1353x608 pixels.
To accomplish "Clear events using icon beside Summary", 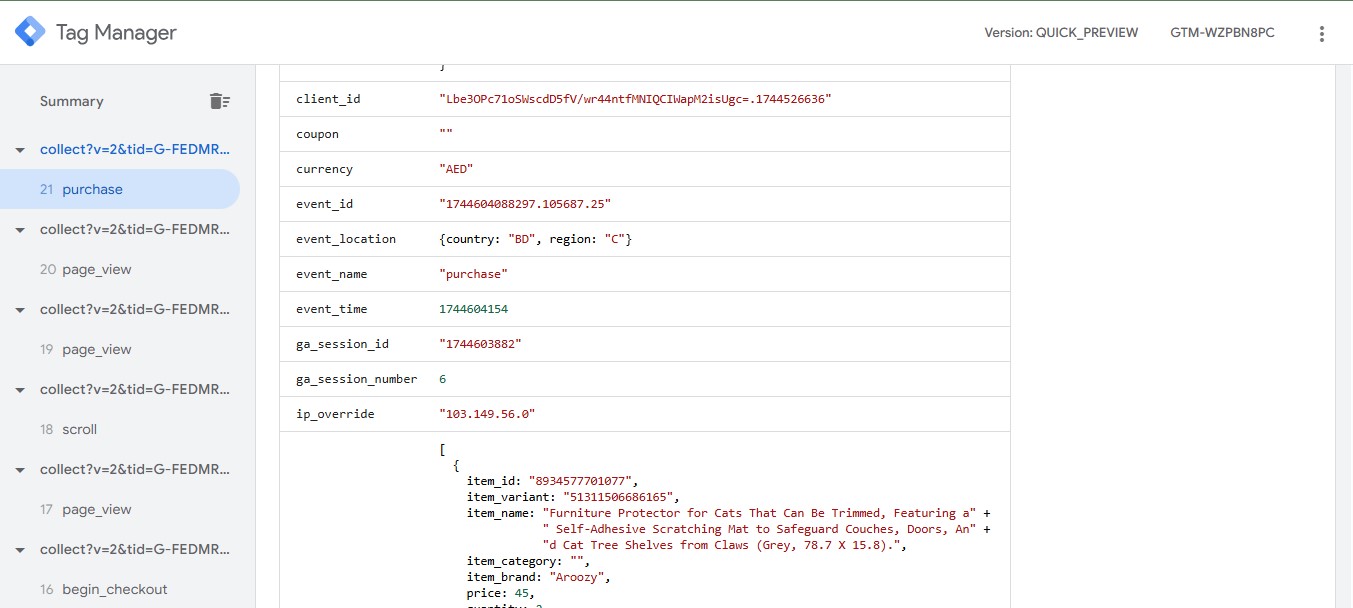I will pyautogui.click(x=219, y=101).
